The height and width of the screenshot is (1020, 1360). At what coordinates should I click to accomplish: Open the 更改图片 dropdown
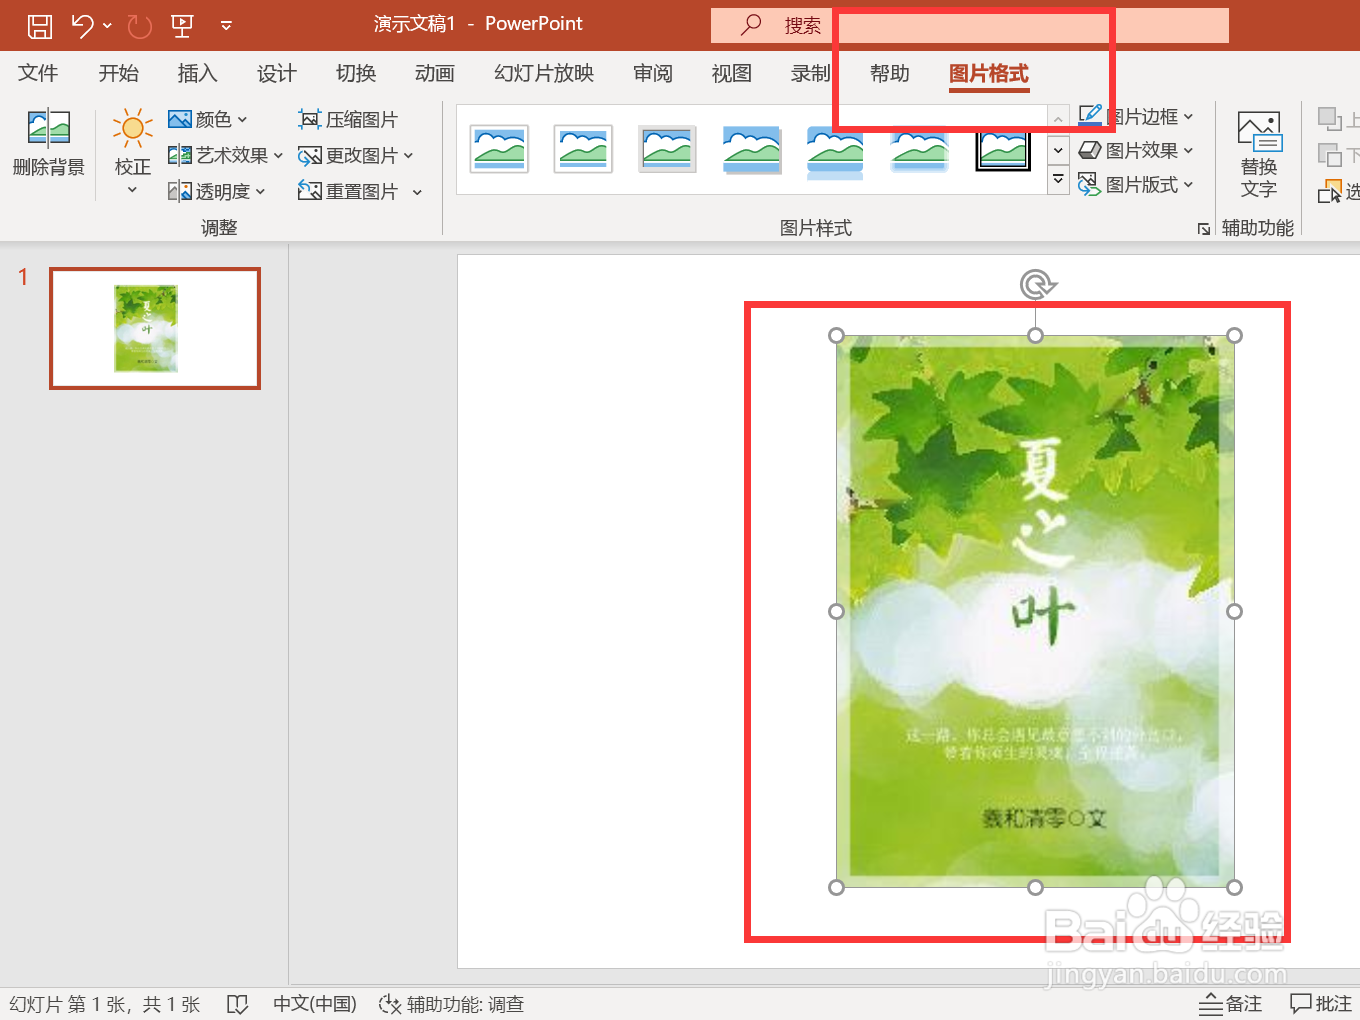355,155
